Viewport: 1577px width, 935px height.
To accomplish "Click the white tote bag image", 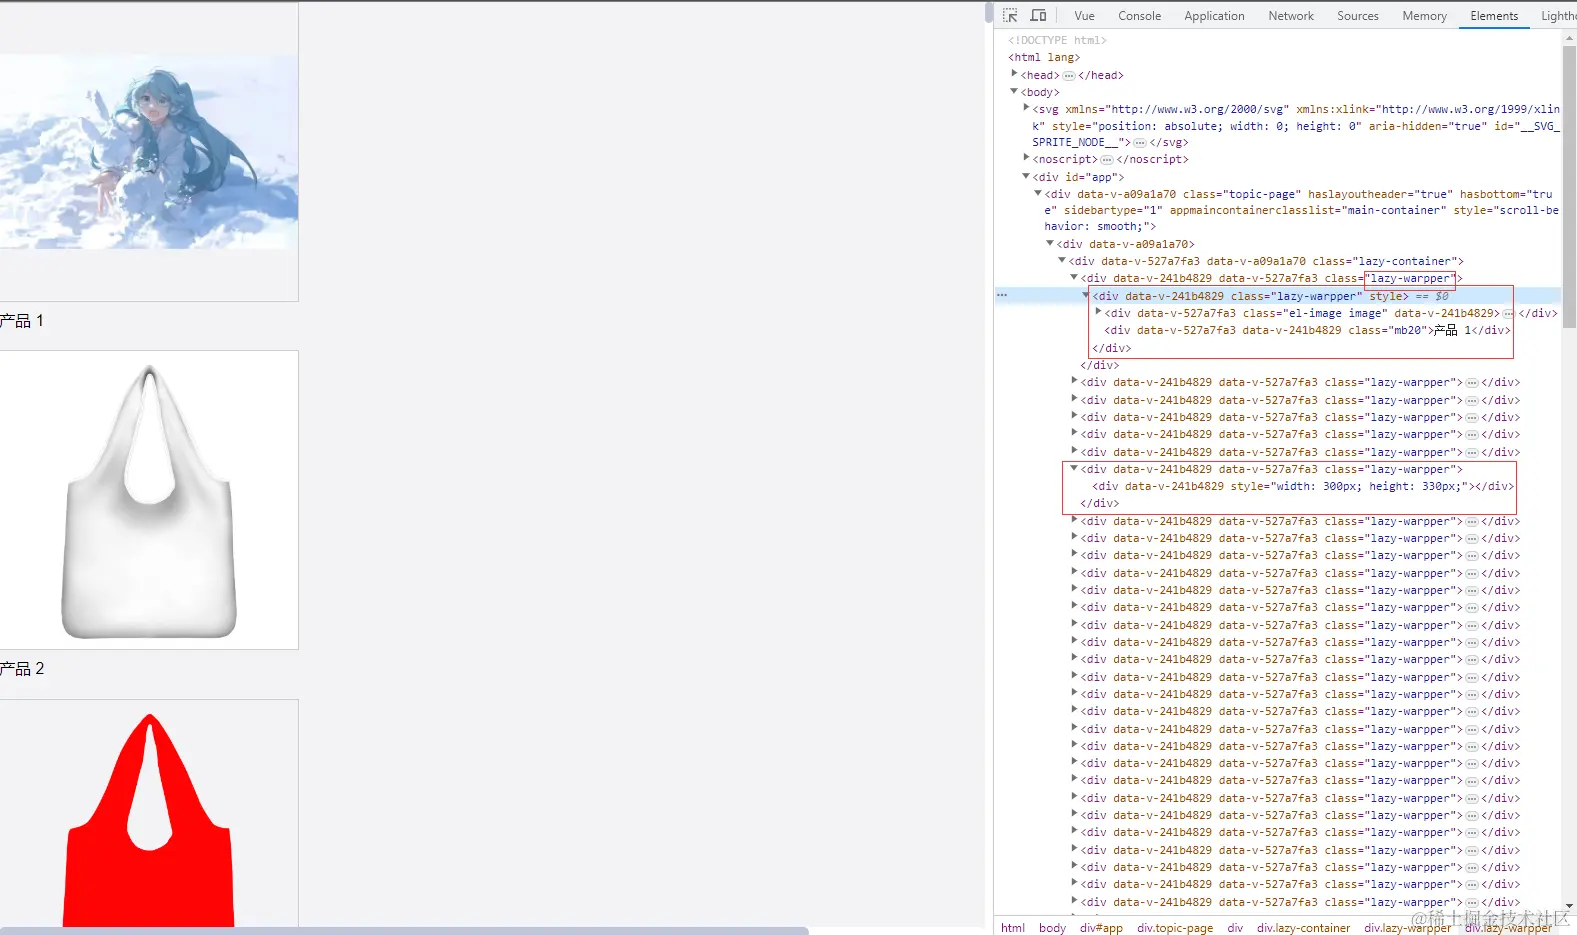I will (149, 500).
